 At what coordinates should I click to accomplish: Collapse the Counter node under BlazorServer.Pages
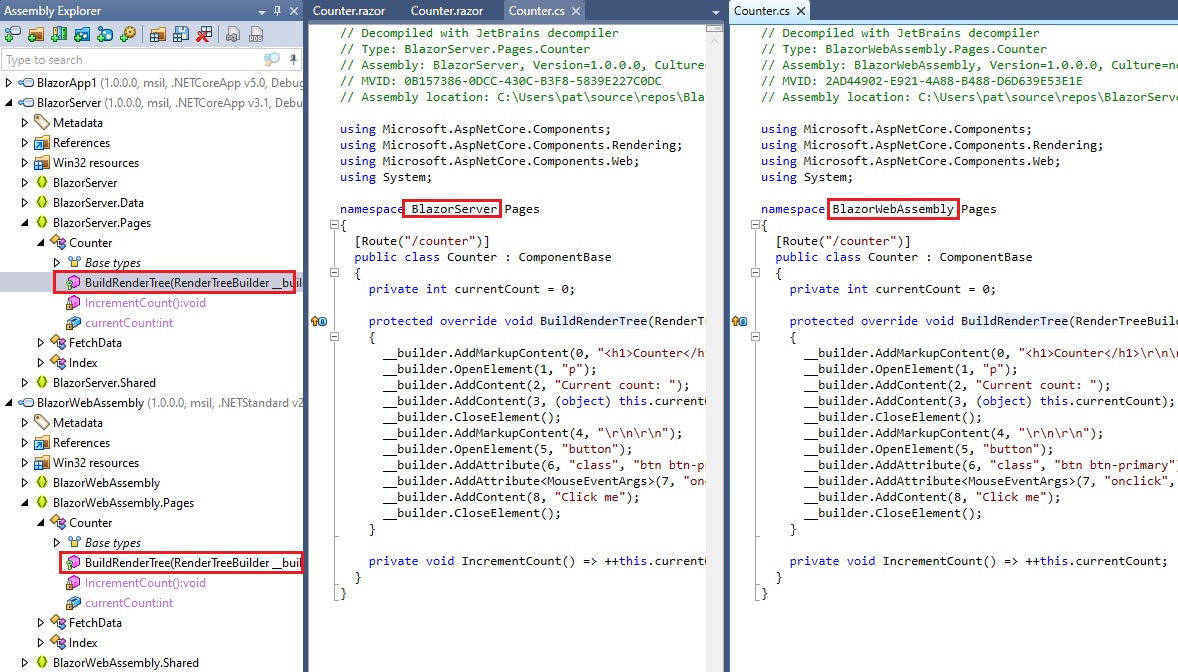coord(39,242)
